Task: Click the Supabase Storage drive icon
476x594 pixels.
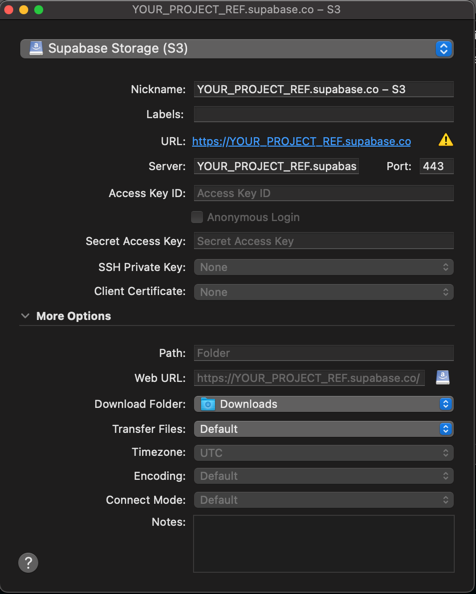Action: pyautogui.click(x=36, y=48)
